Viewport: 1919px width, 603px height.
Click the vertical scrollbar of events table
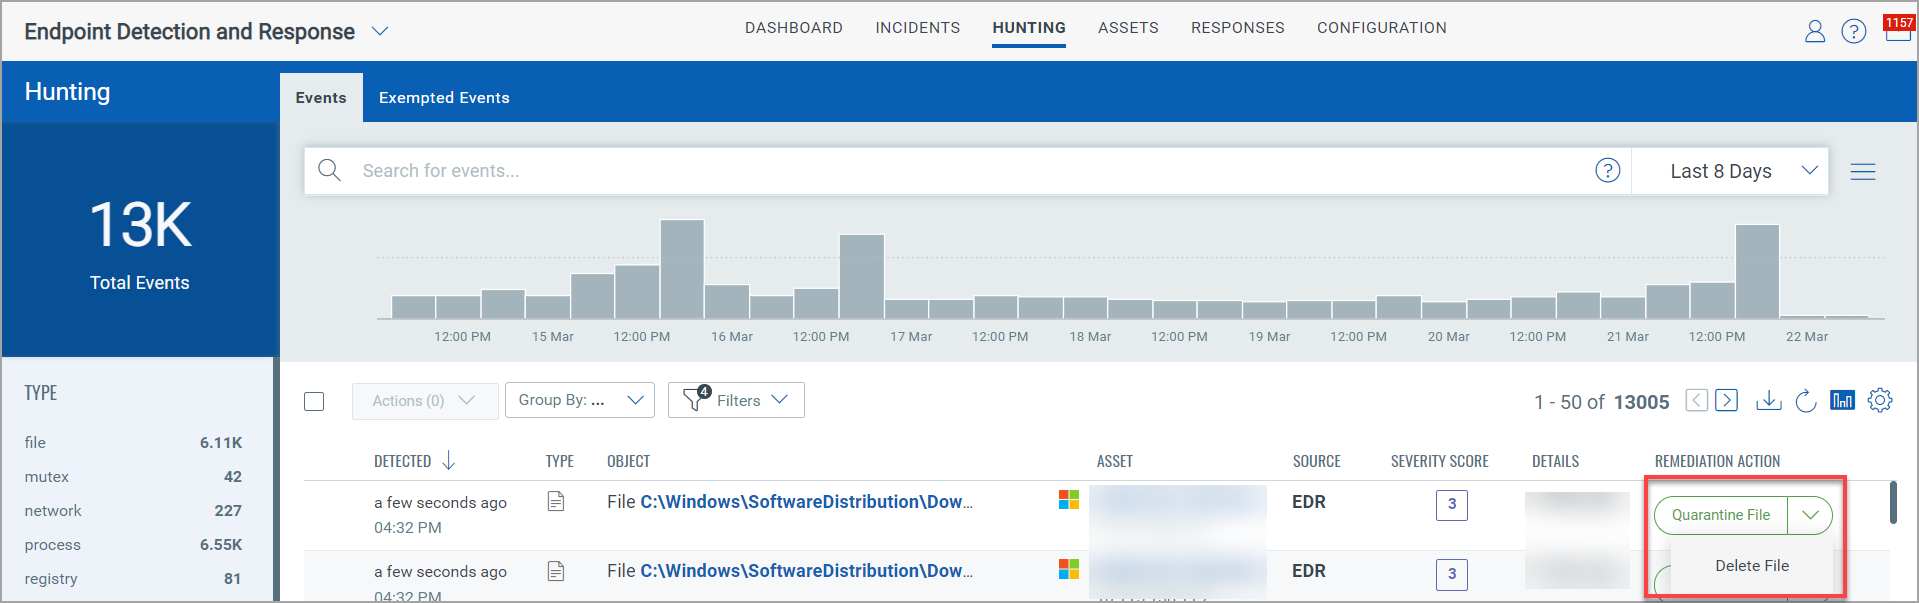point(1893,502)
